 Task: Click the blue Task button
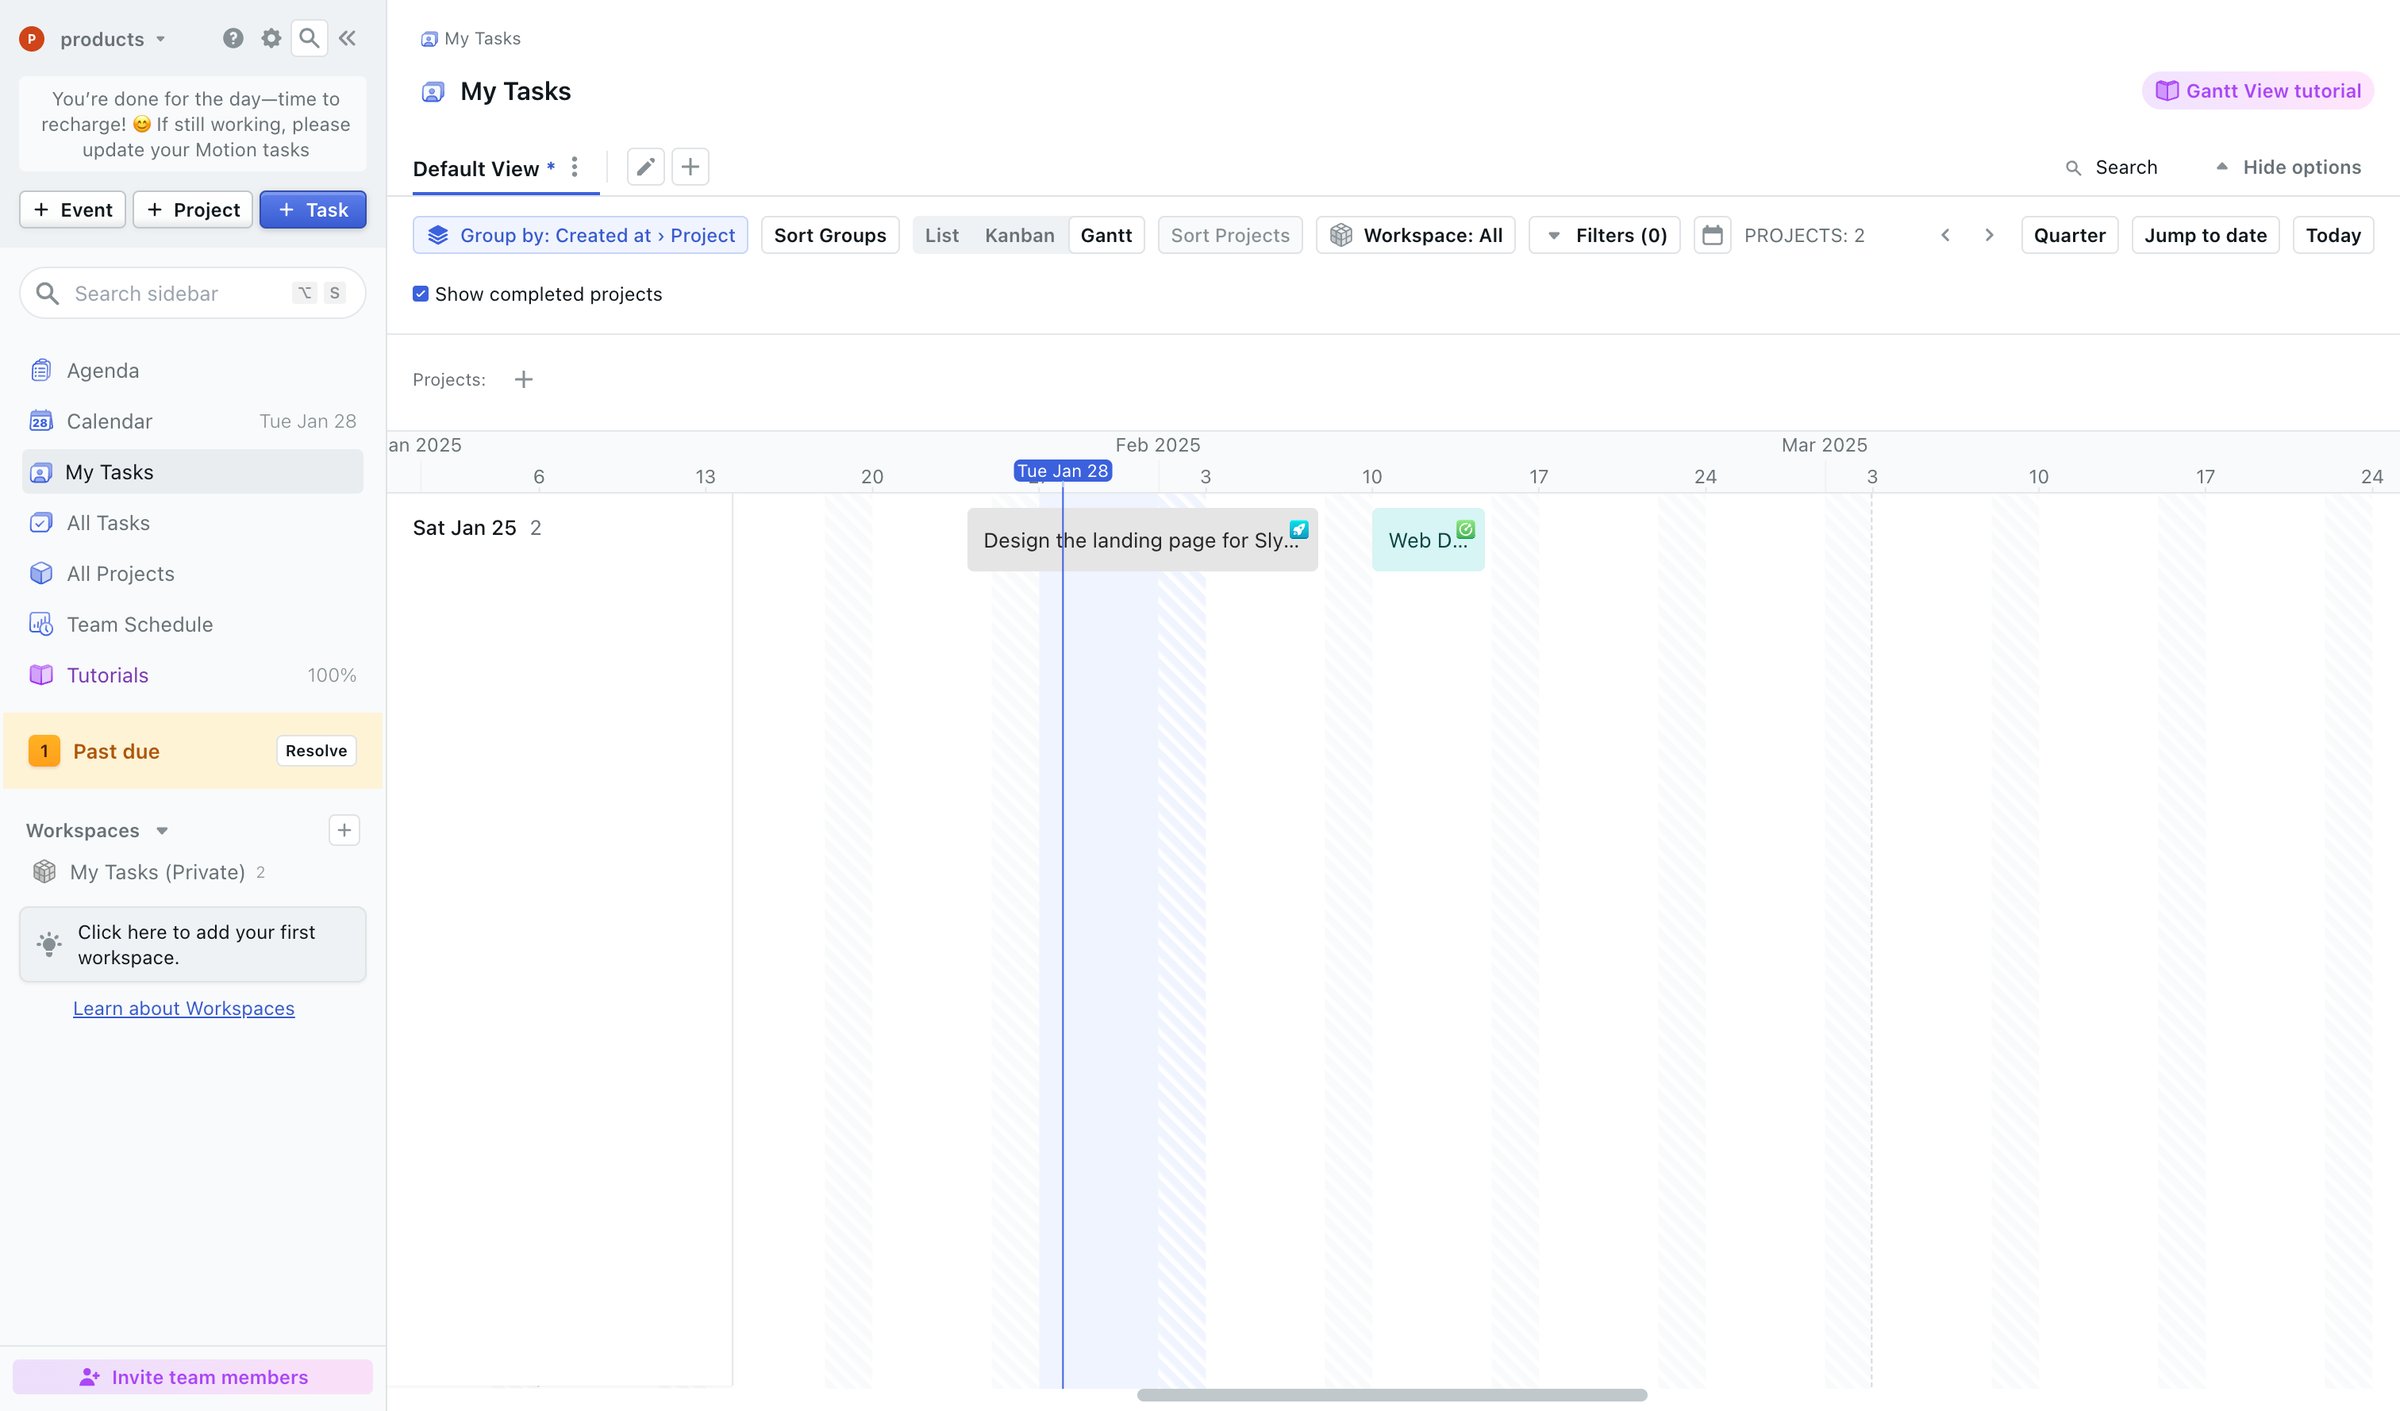[x=313, y=209]
